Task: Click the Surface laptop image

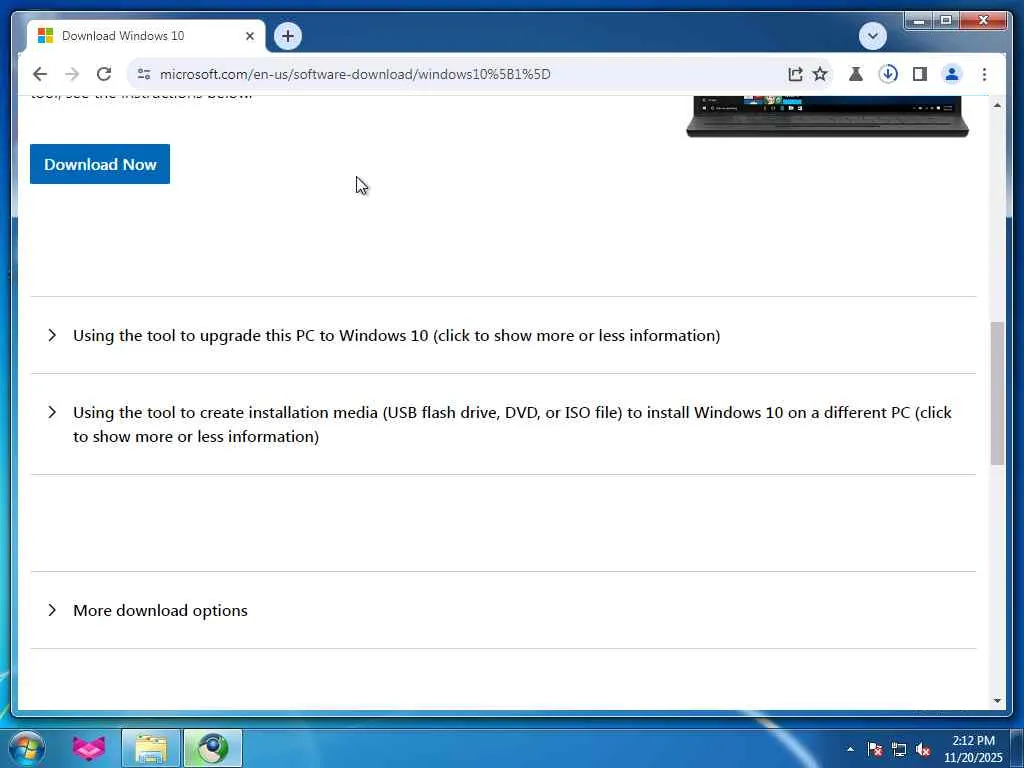Action: click(x=827, y=116)
